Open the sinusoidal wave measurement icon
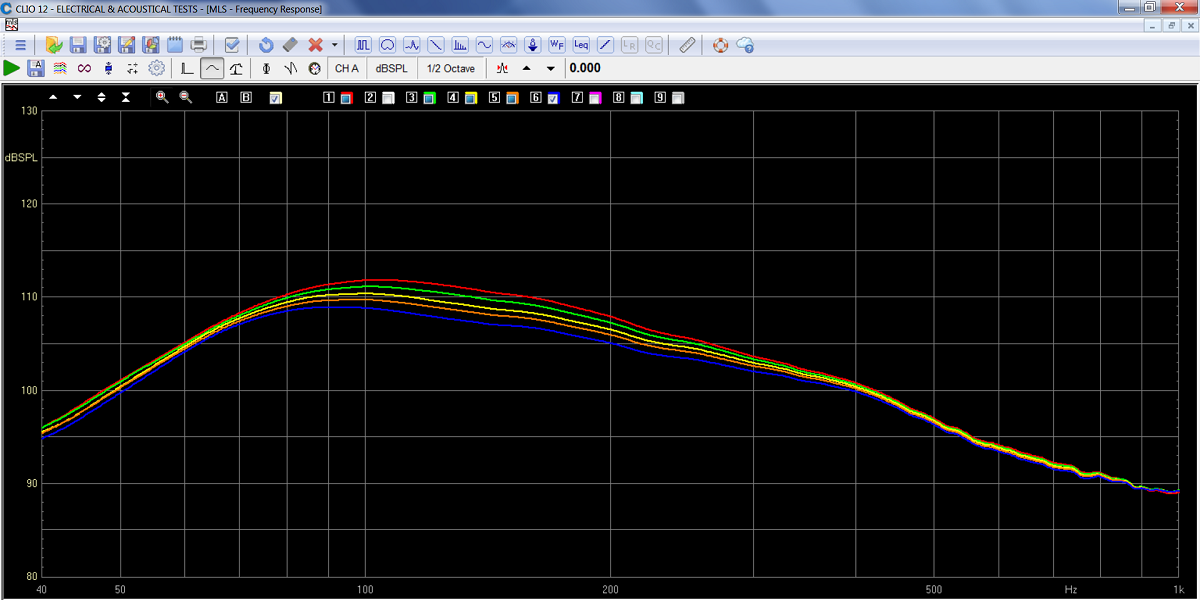The height and width of the screenshot is (600, 1200). [x=484, y=45]
